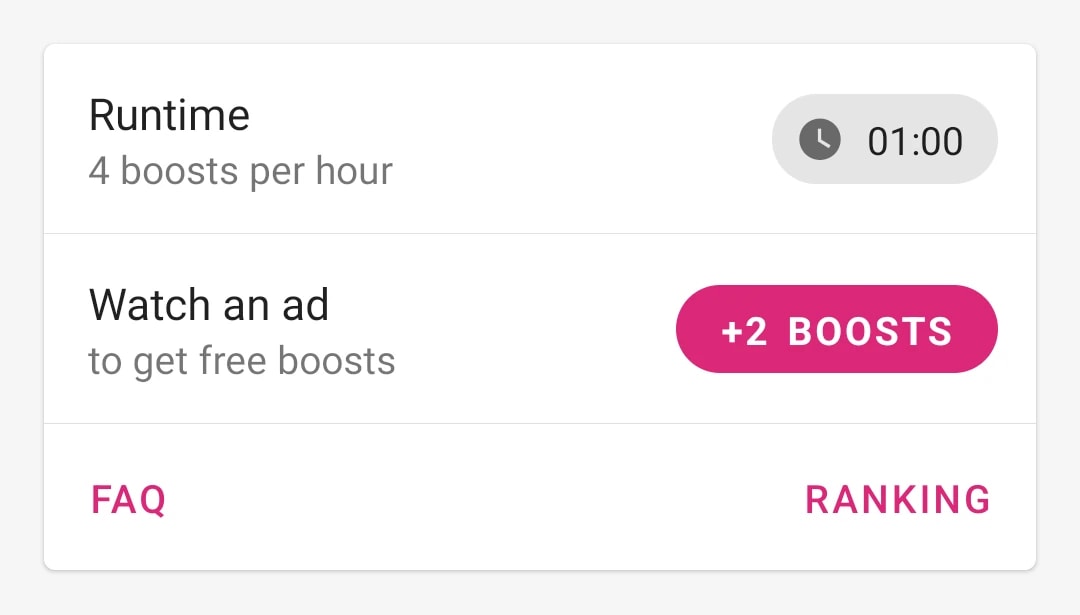Select the Runtime heading

tap(169, 115)
